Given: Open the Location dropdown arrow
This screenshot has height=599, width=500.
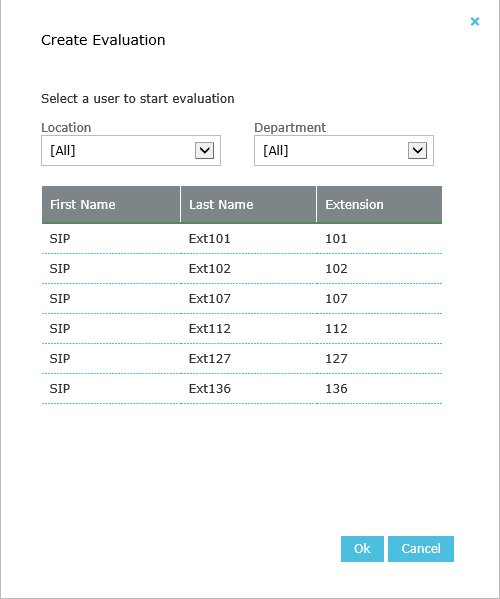Looking at the screenshot, I should 204,151.
